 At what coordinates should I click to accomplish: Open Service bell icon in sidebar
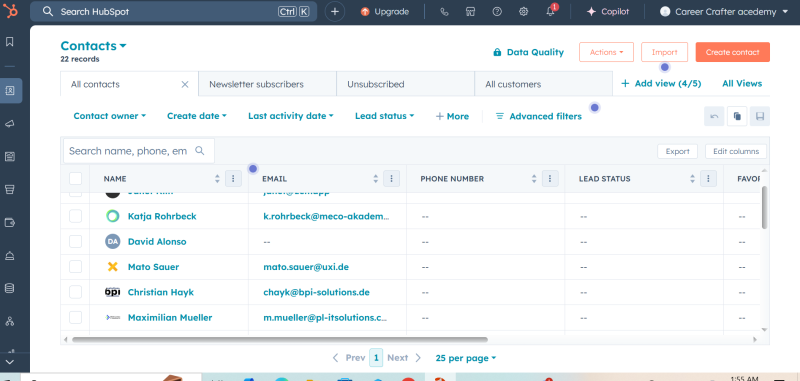coord(10,256)
